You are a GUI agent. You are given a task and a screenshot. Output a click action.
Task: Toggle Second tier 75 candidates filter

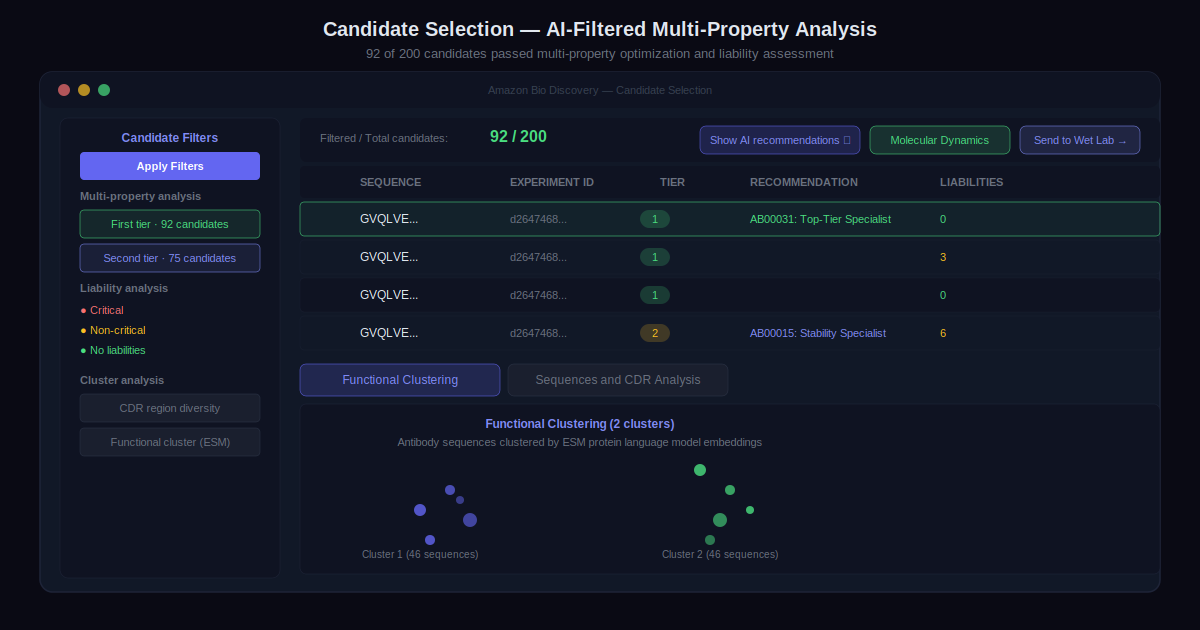point(170,258)
